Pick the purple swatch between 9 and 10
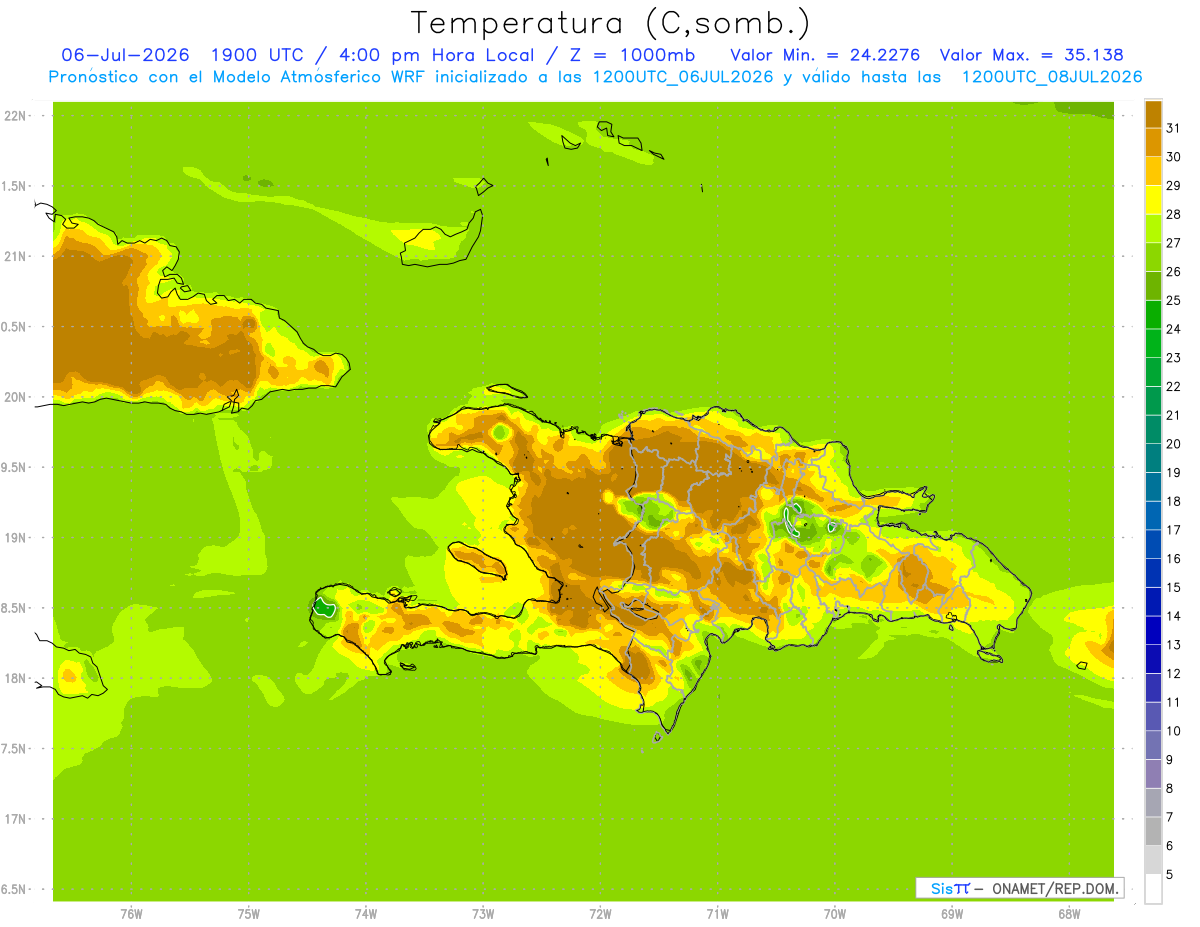This screenshot has width=1200, height=927. (x=1153, y=745)
